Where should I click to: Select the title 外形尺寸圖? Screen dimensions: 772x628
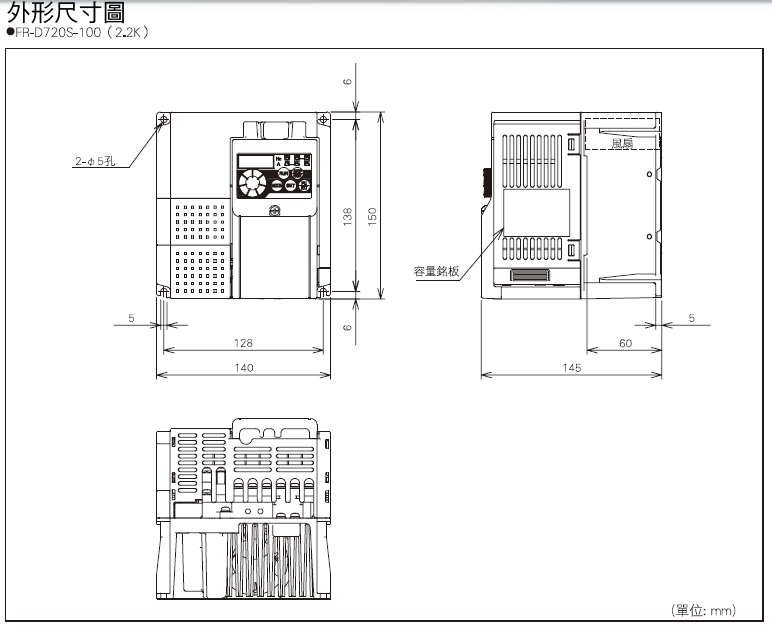click(x=65, y=12)
